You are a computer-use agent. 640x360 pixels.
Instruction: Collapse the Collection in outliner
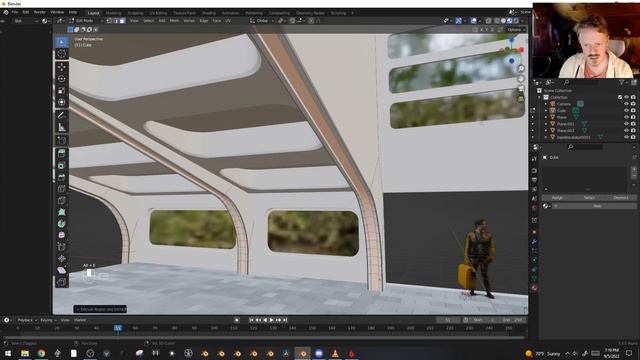540,97
